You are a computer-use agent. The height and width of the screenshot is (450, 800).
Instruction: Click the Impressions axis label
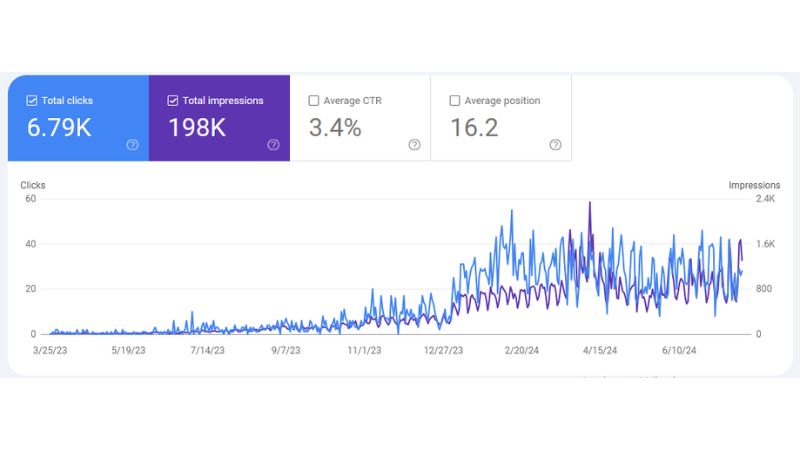pyautogui.click(x=754, y=185)
